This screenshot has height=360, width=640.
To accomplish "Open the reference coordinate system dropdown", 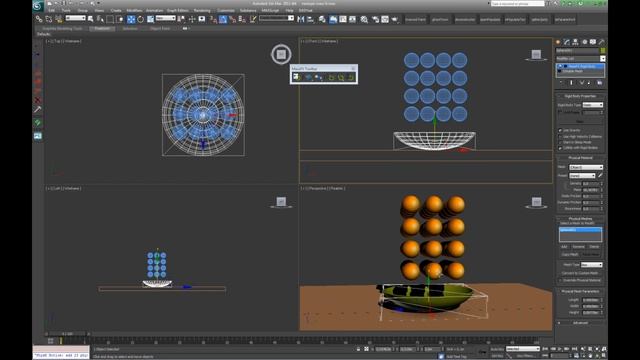I will pos(166,18).
